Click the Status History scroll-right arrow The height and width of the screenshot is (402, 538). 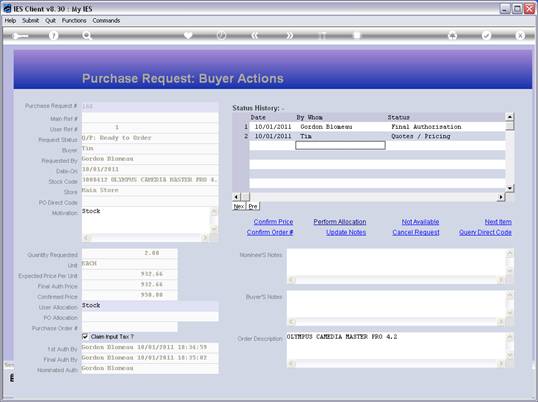click(501, 197)
